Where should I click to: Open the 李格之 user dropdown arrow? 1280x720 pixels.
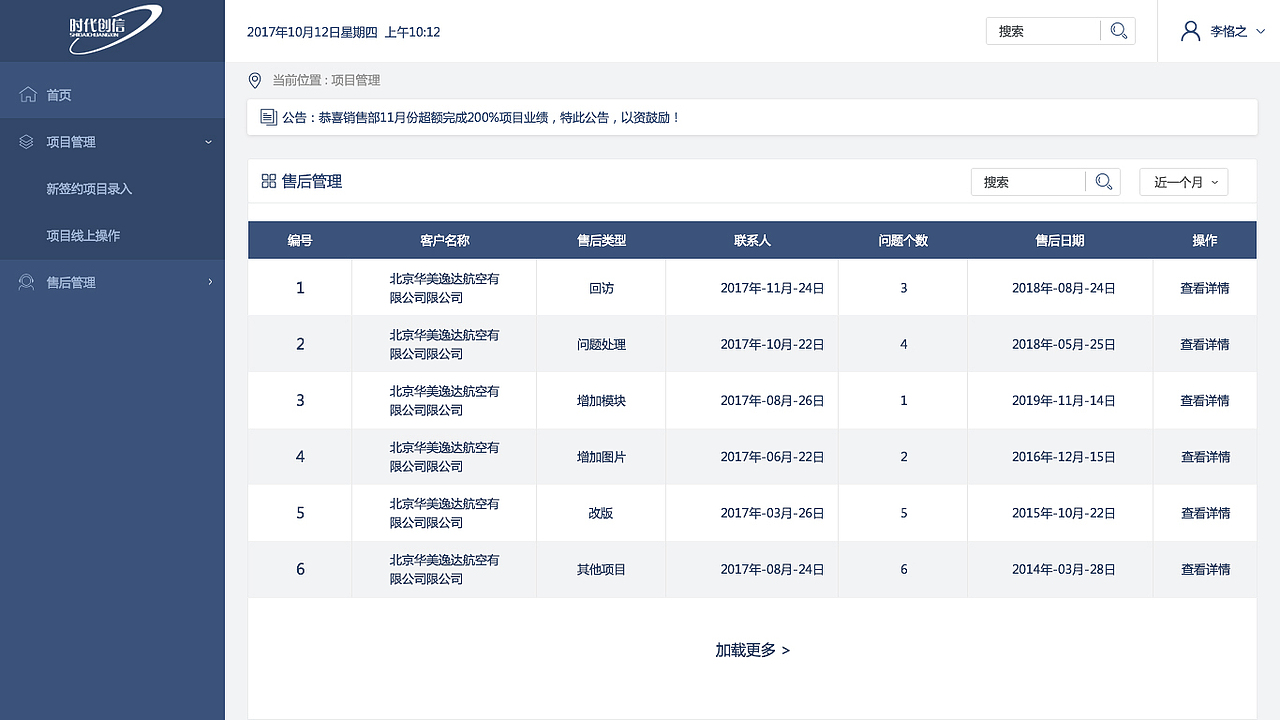coord(1261,32)
